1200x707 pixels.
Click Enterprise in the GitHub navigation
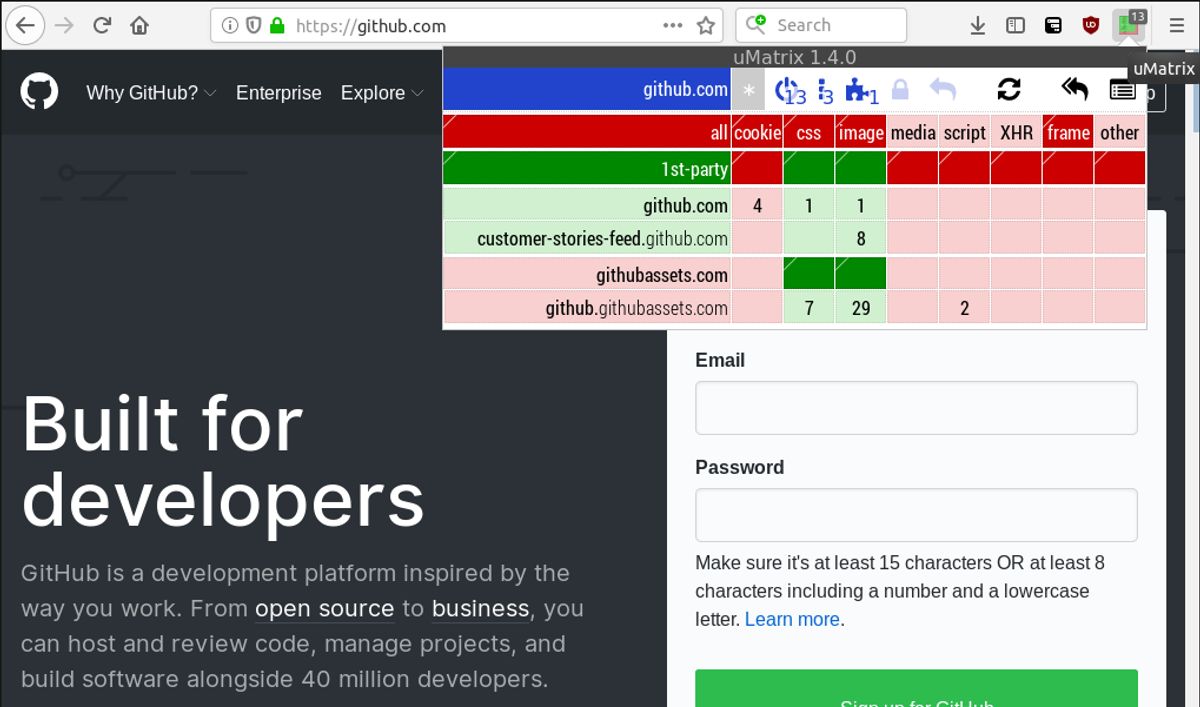pos(278,93)
